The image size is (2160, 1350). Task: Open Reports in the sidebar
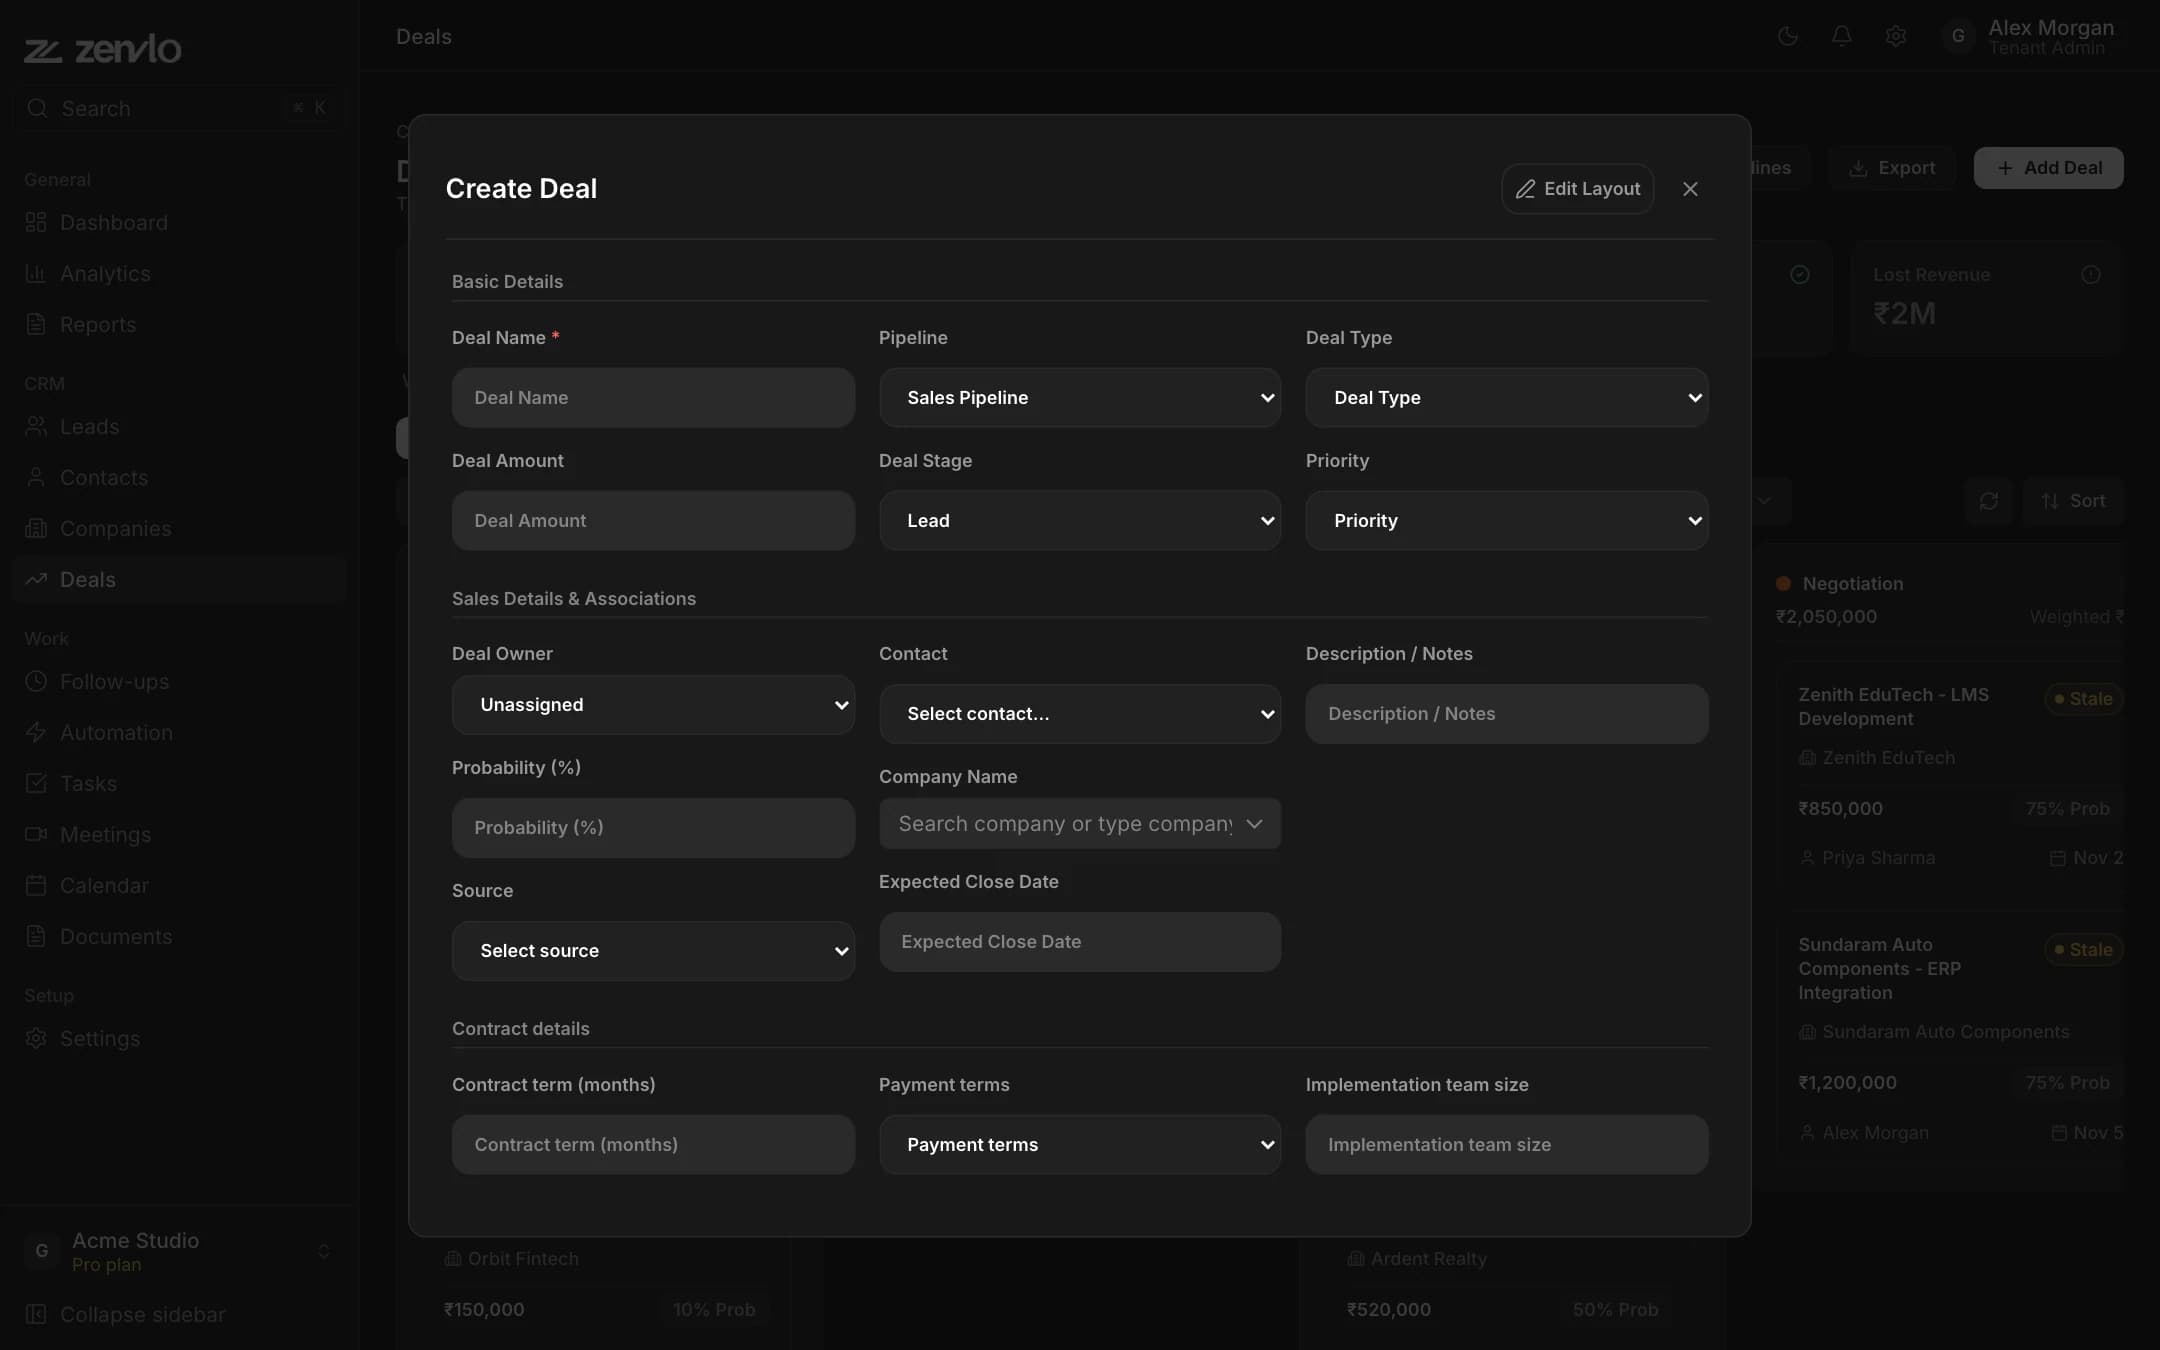(180, 325)
